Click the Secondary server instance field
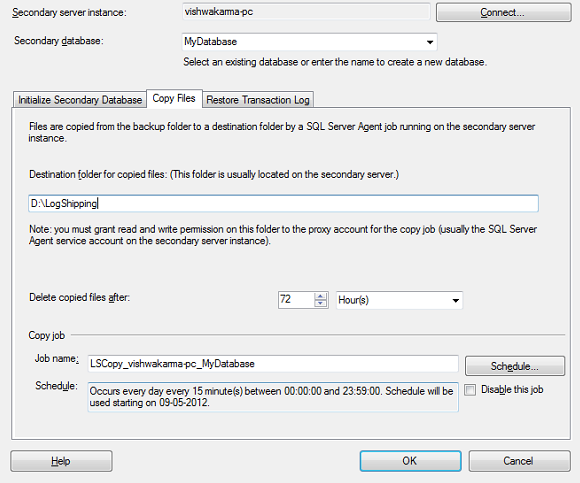The width and height of the screenshot is (580, 483). pyautogui.click(x=306, y=12)
